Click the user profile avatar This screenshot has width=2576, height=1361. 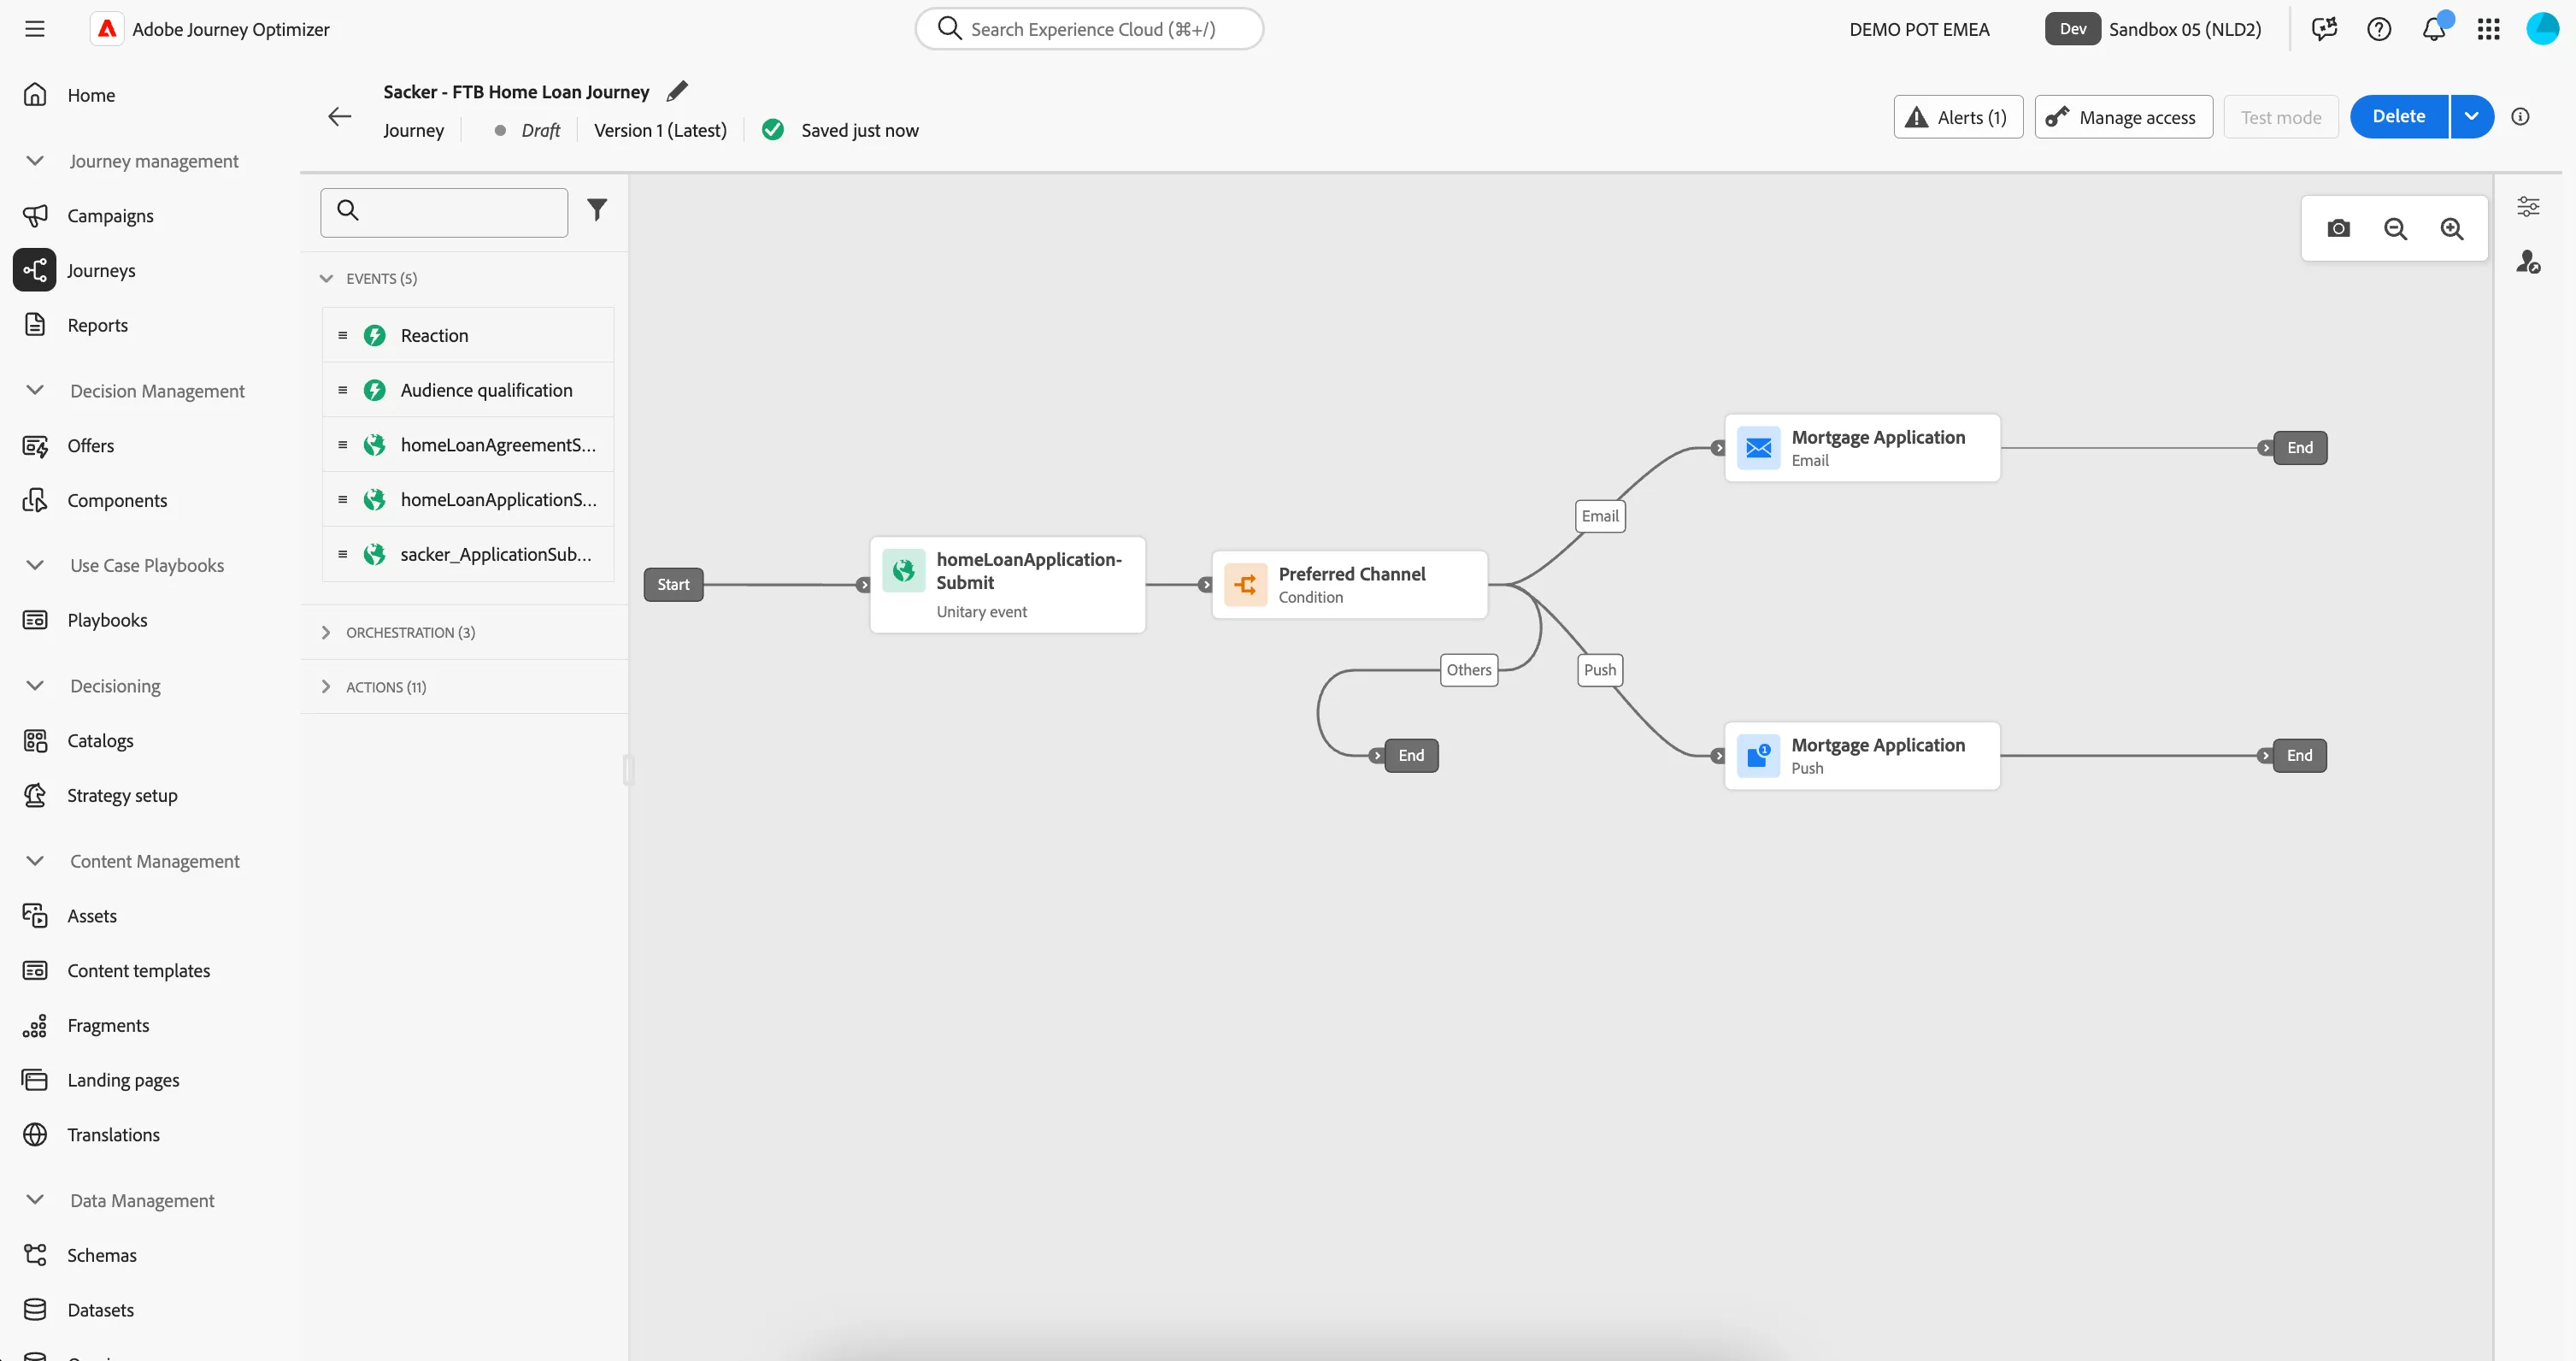[2542, 29]
